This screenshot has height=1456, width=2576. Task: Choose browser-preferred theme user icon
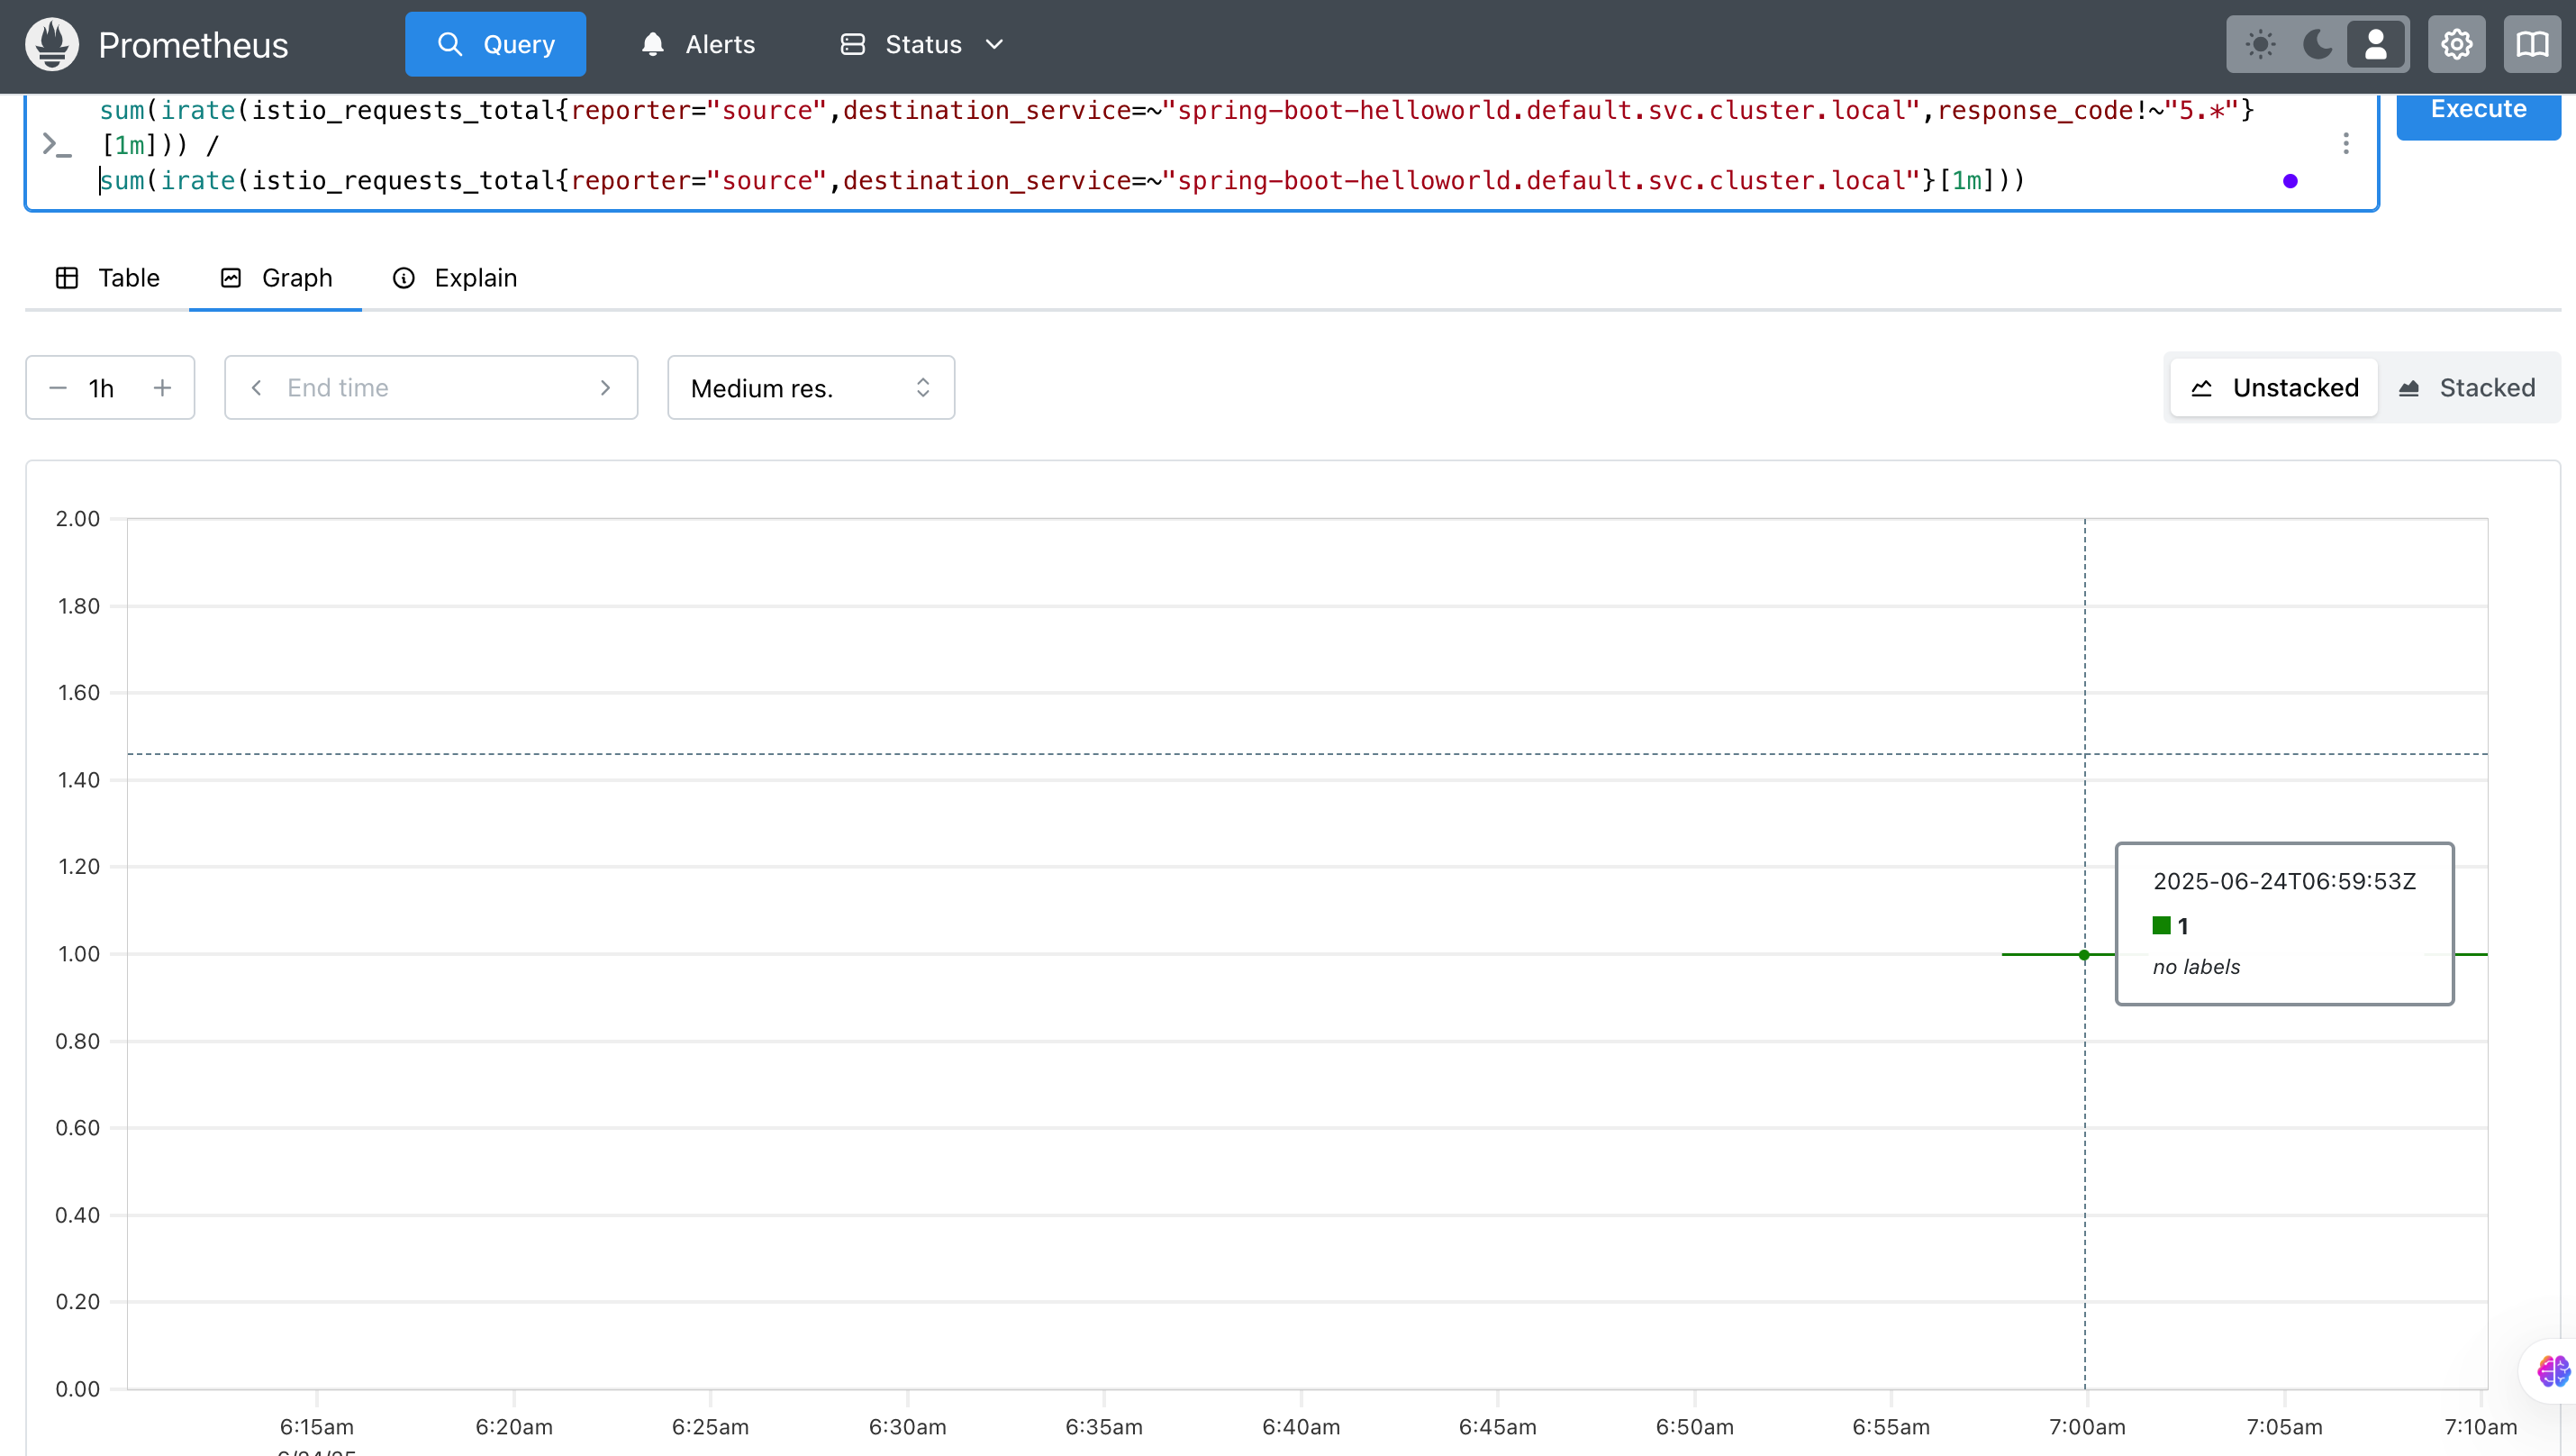pos(2375,45)
